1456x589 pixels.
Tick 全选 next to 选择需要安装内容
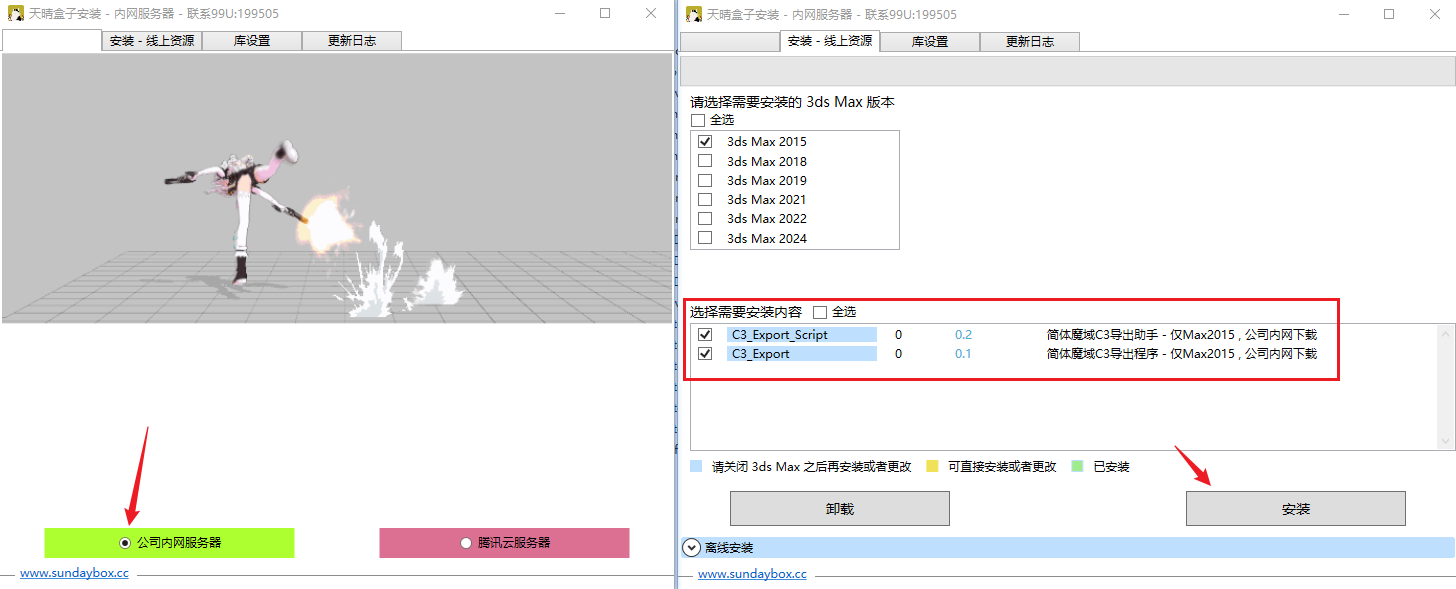820,312
